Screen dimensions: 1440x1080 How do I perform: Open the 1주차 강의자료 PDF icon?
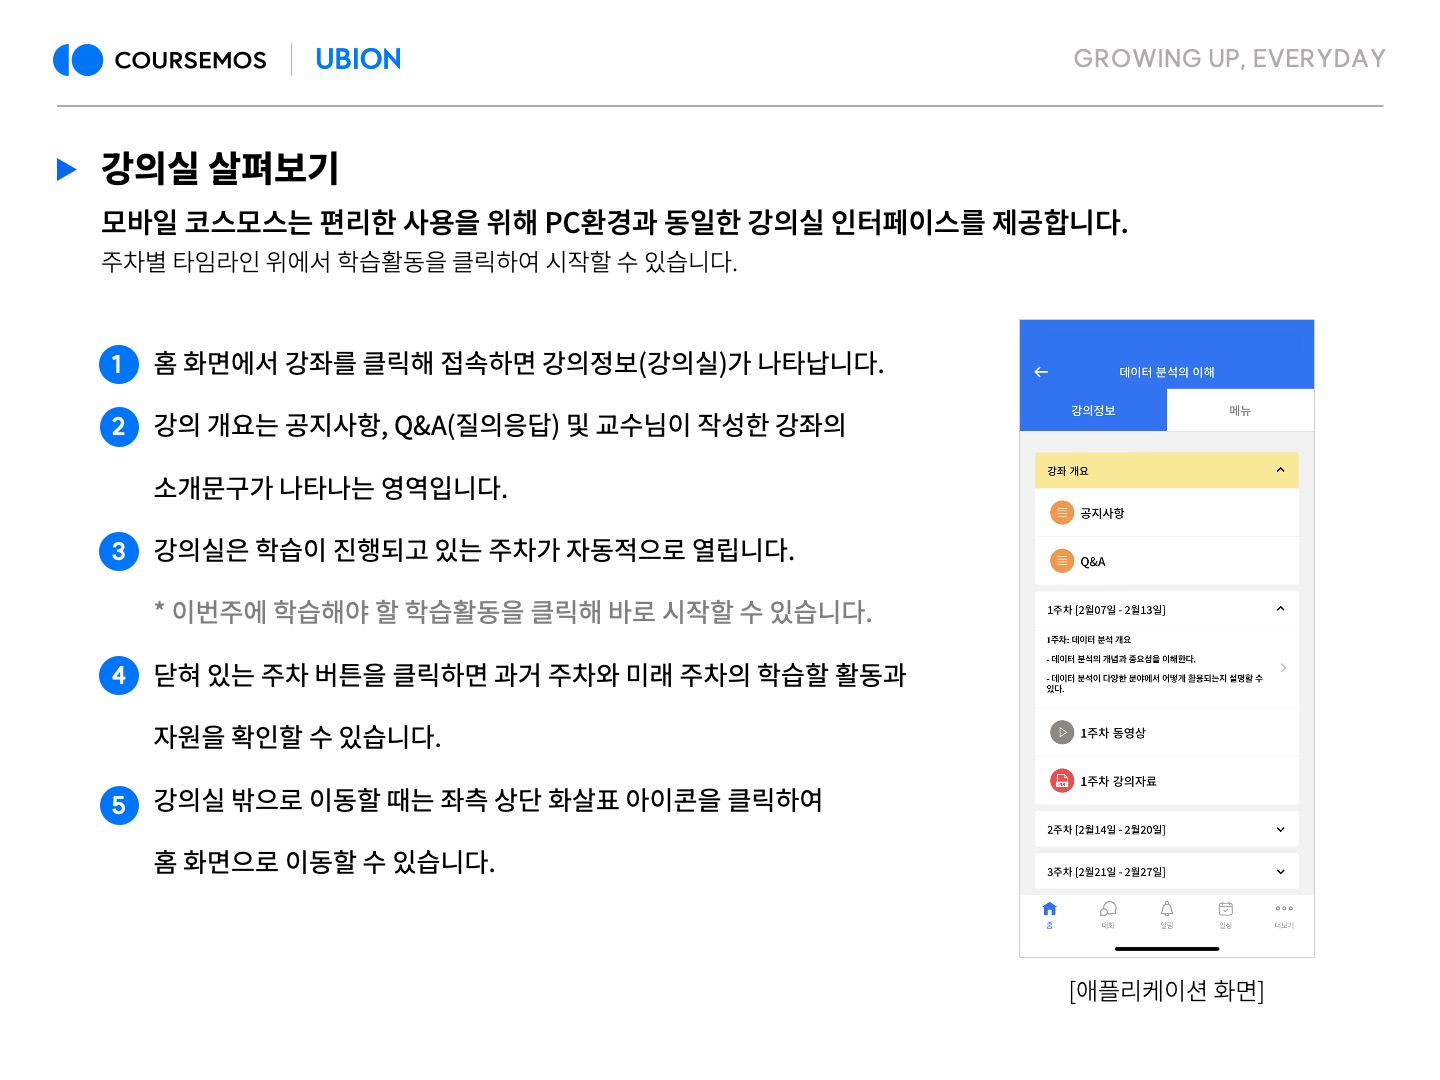1061,781
